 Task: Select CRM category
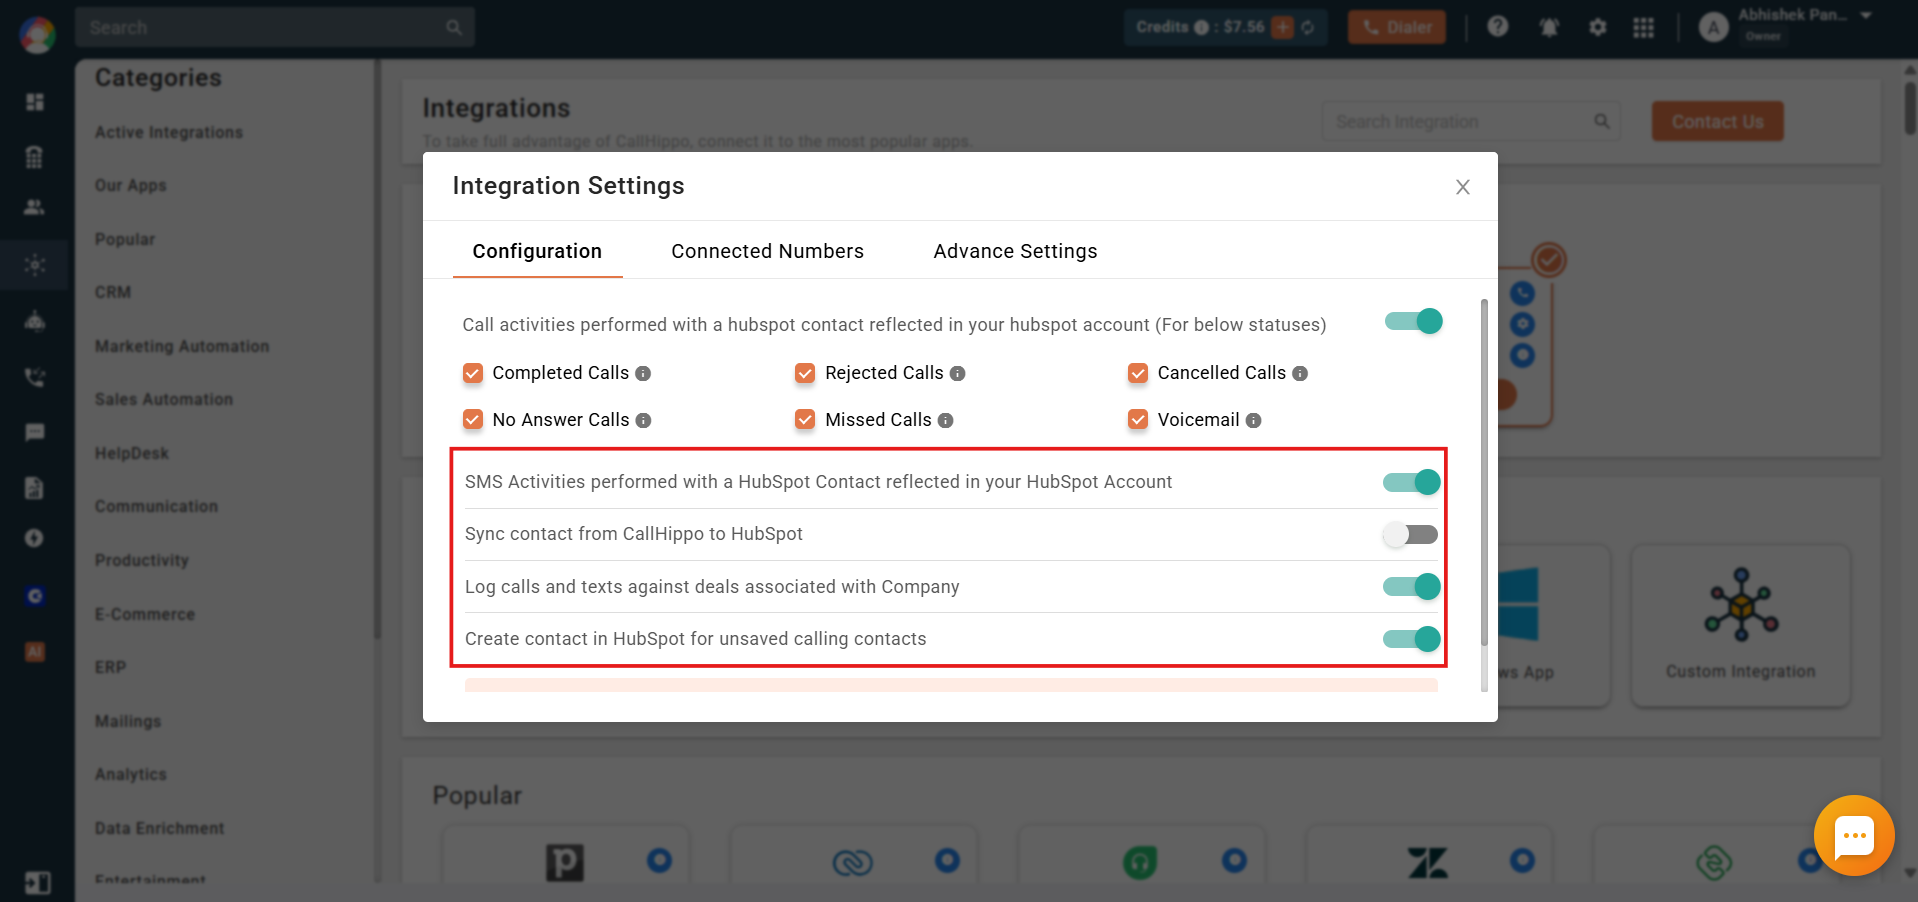[113, 292]
